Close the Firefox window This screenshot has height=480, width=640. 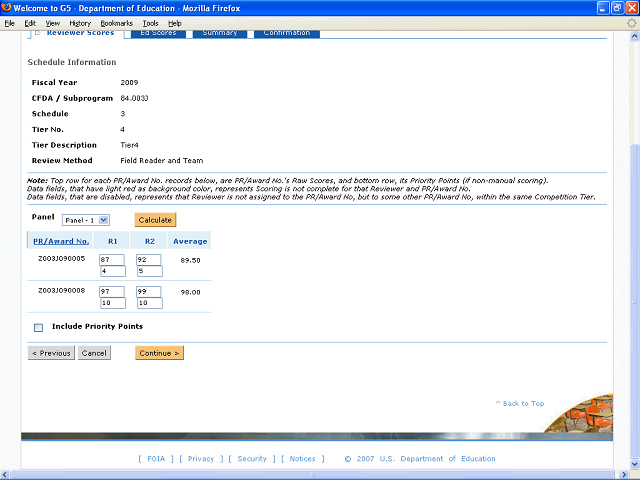point(632,8)
